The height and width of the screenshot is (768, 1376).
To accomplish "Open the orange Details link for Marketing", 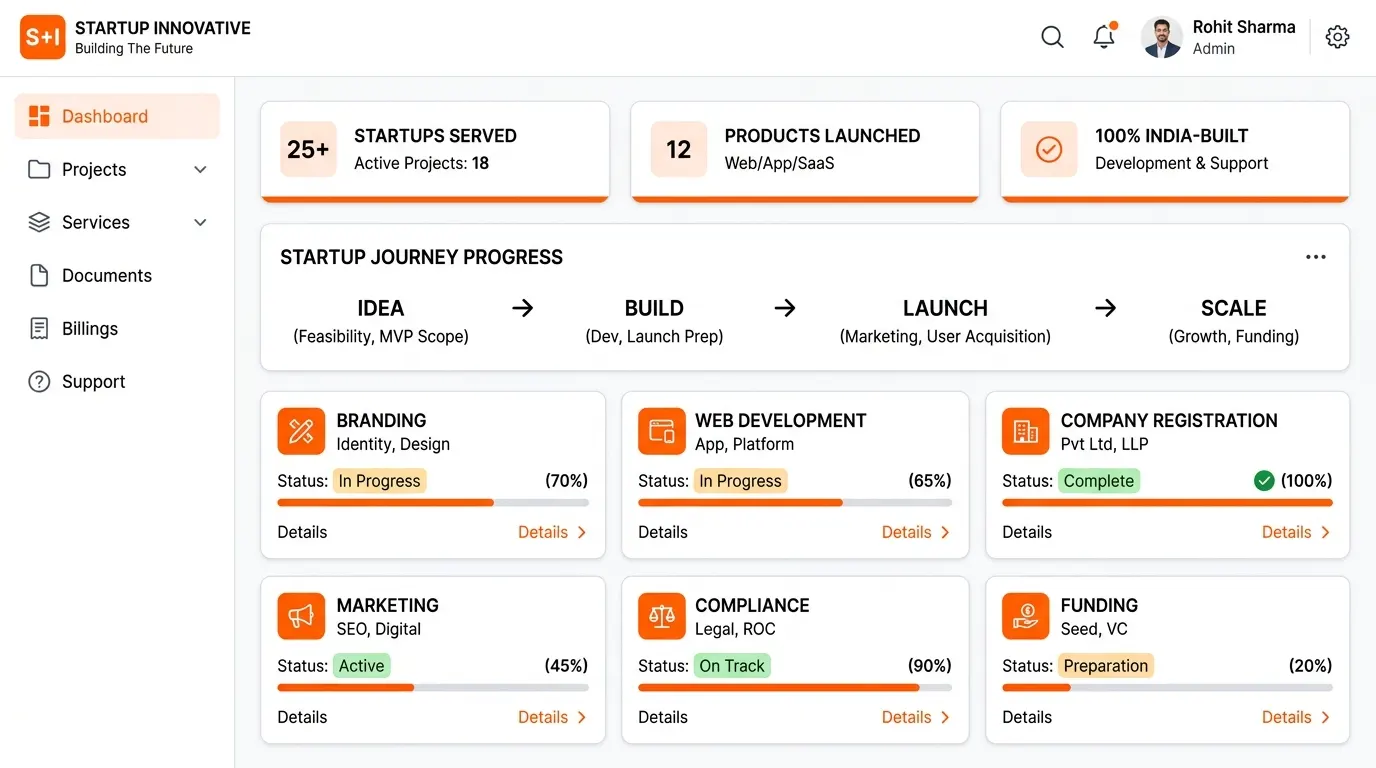I will tap(552, 717).
